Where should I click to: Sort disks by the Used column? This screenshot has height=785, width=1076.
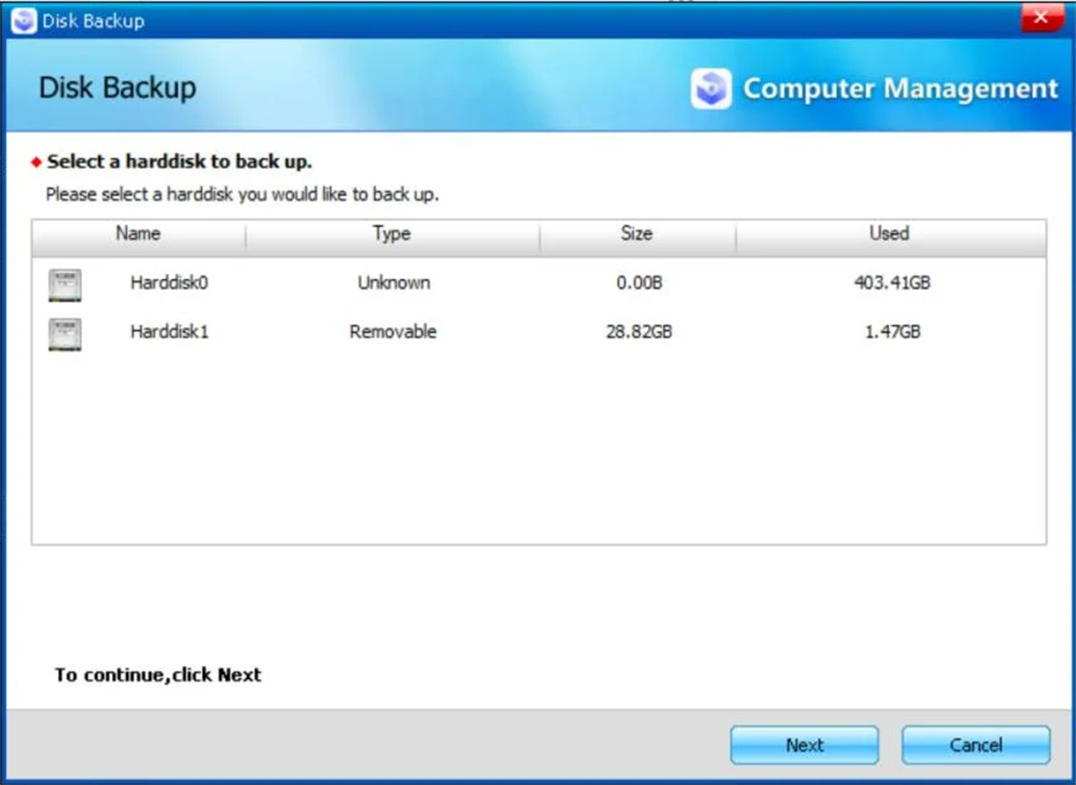[x=888, y=233]
